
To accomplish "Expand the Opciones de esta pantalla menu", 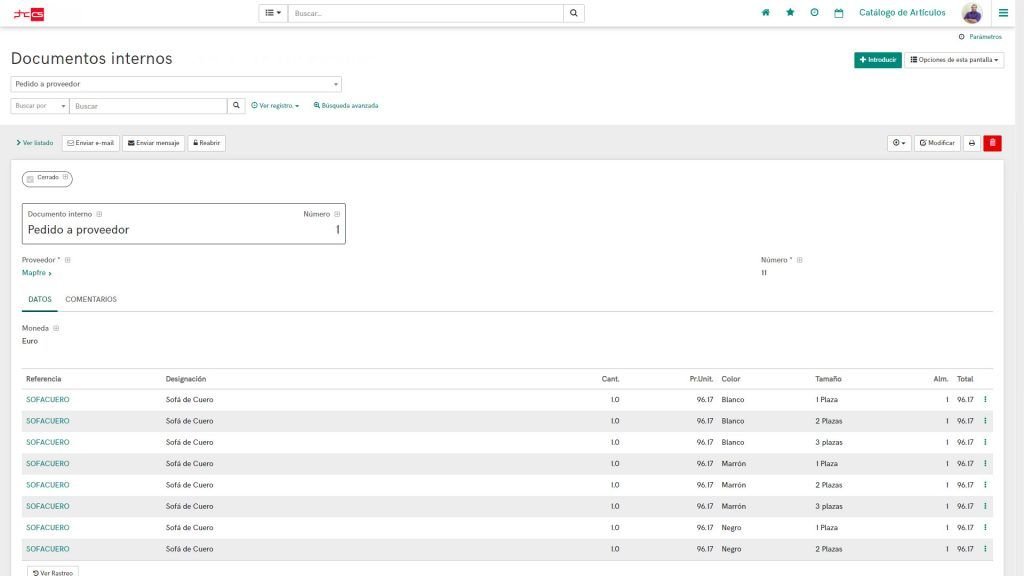I will point(954,60).
